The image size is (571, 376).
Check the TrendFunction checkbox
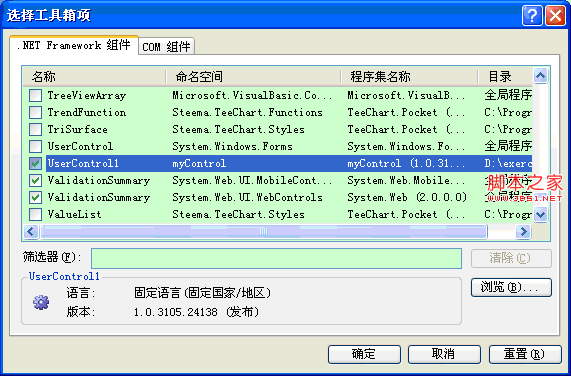click(x=35, y=112)
